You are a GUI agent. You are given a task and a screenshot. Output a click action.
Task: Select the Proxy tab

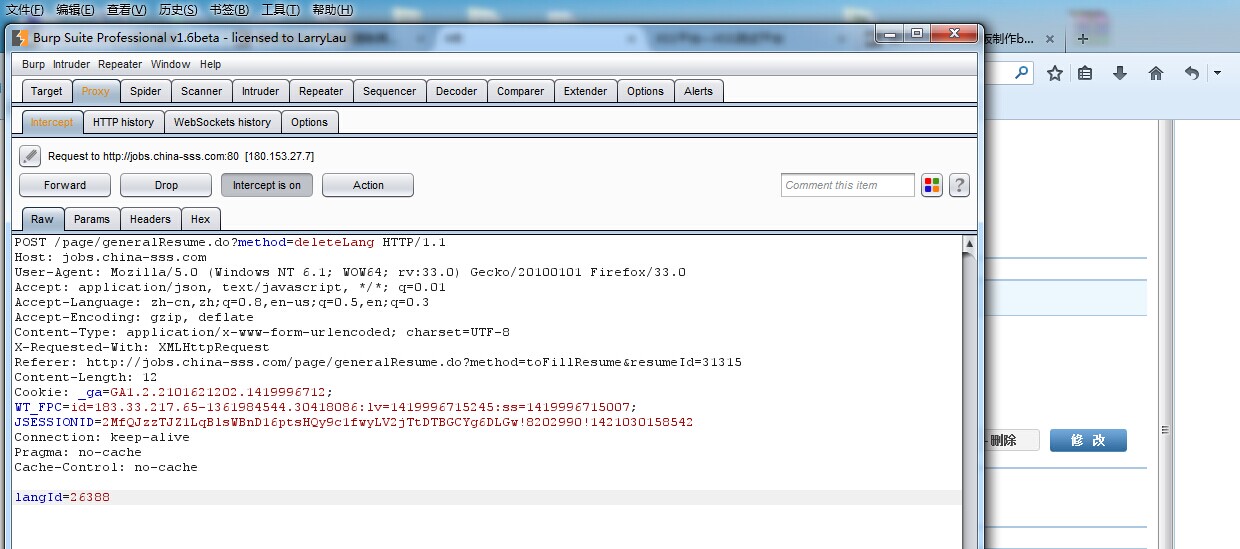[96, 91]
